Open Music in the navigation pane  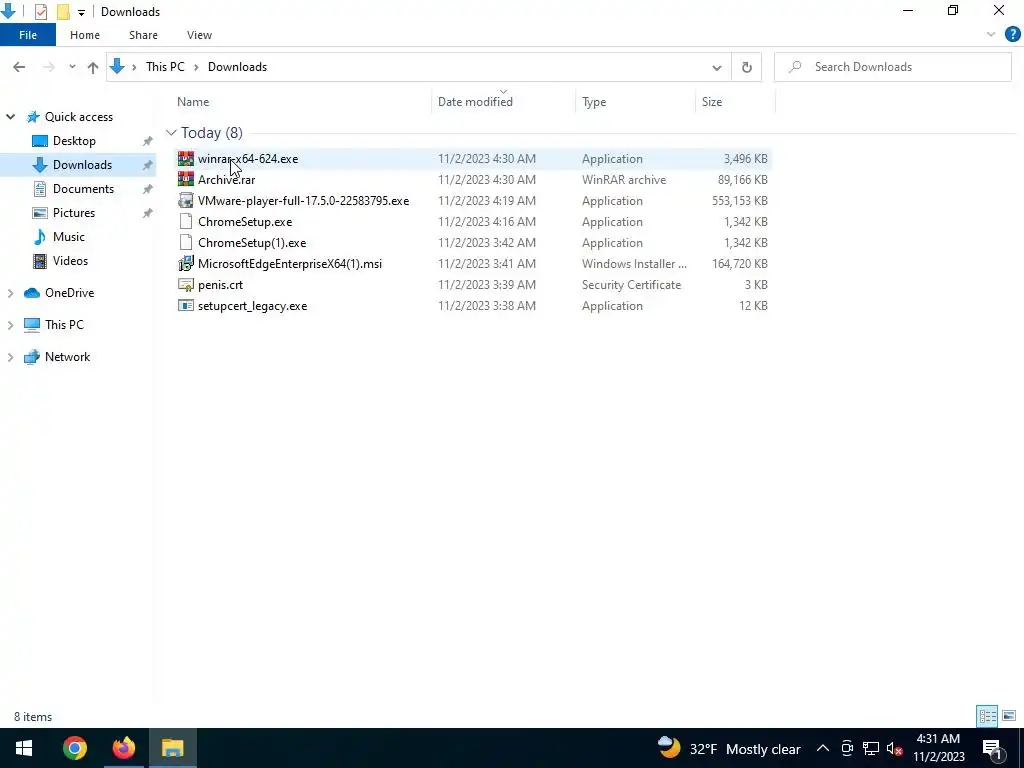tap(69, 237)
